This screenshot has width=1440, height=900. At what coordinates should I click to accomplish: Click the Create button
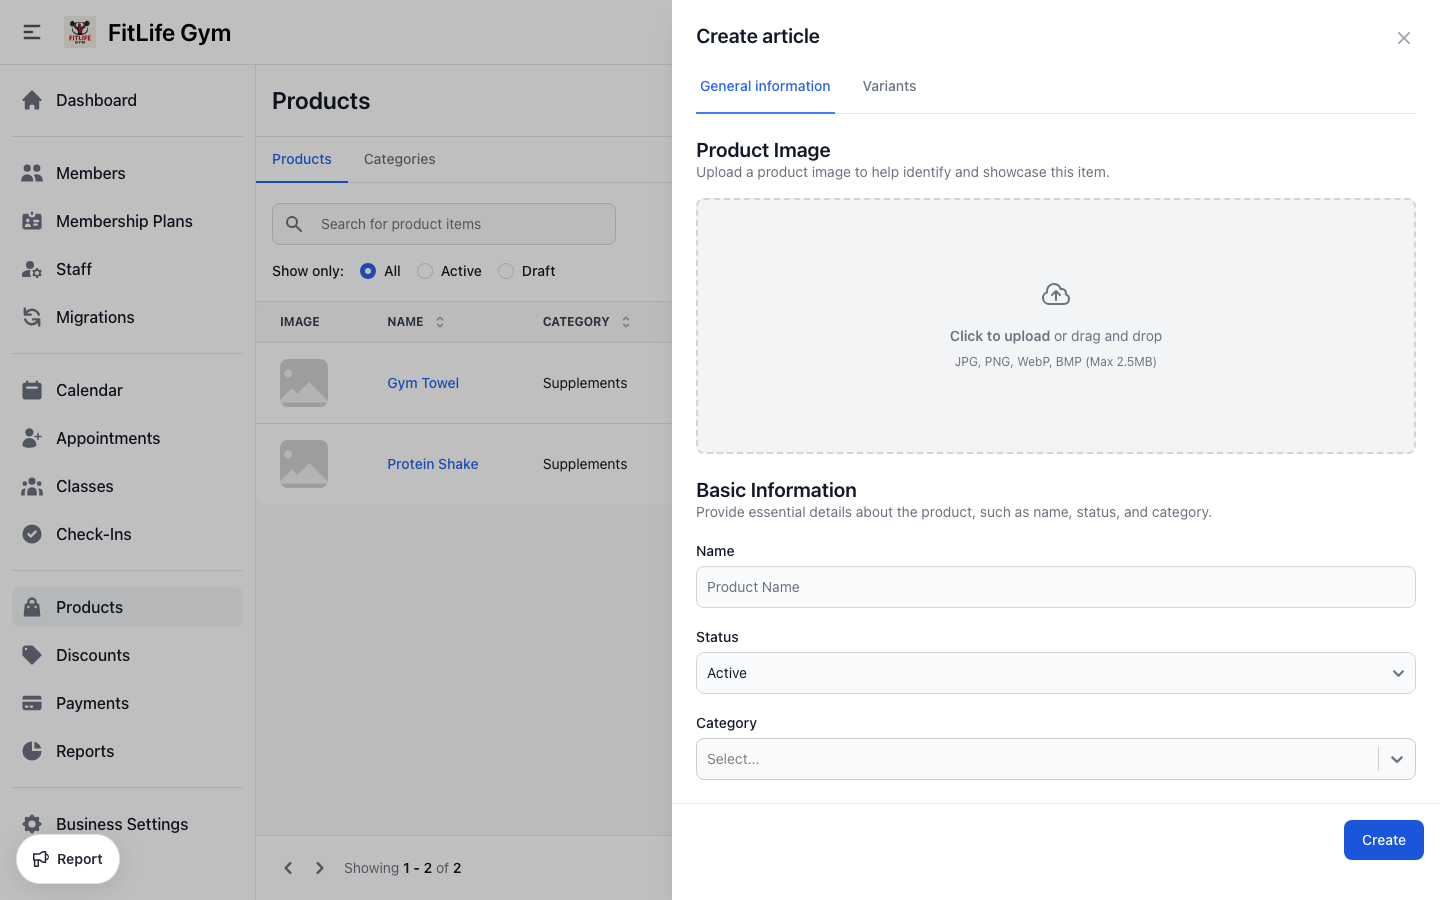tap(1383, 840)
